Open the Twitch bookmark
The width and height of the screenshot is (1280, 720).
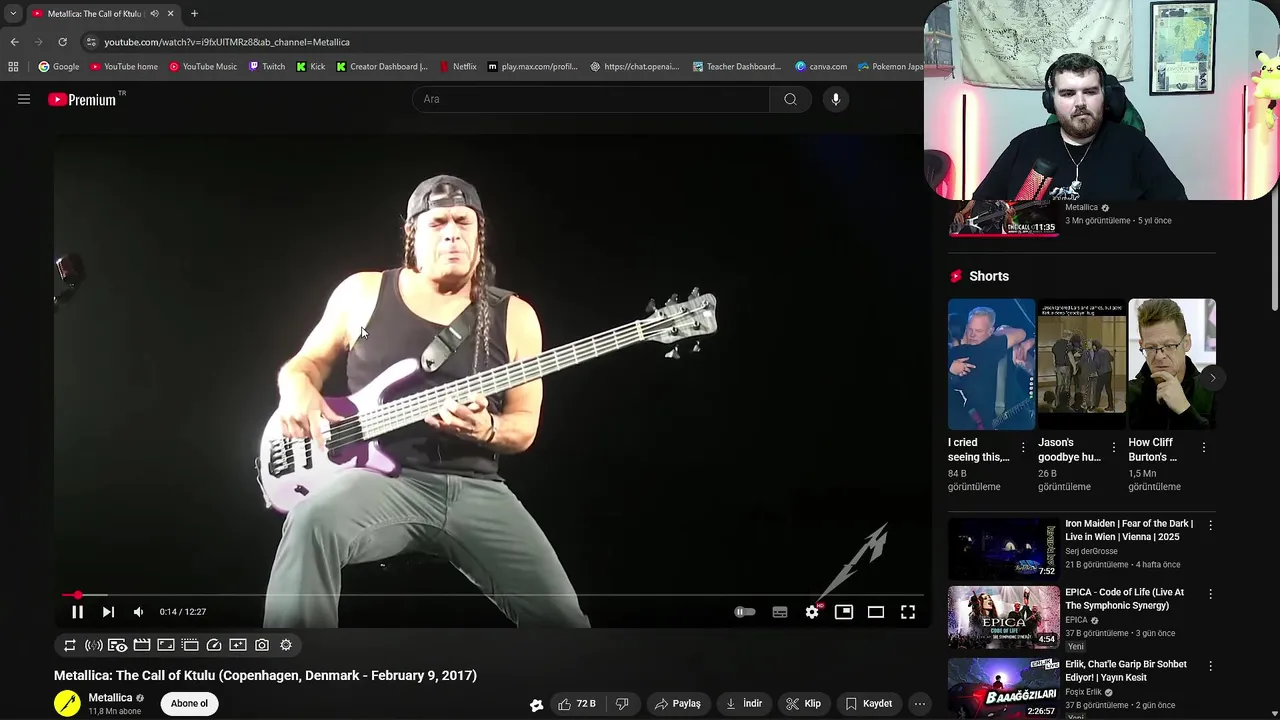pyautogui.click(x=267, y=67)
